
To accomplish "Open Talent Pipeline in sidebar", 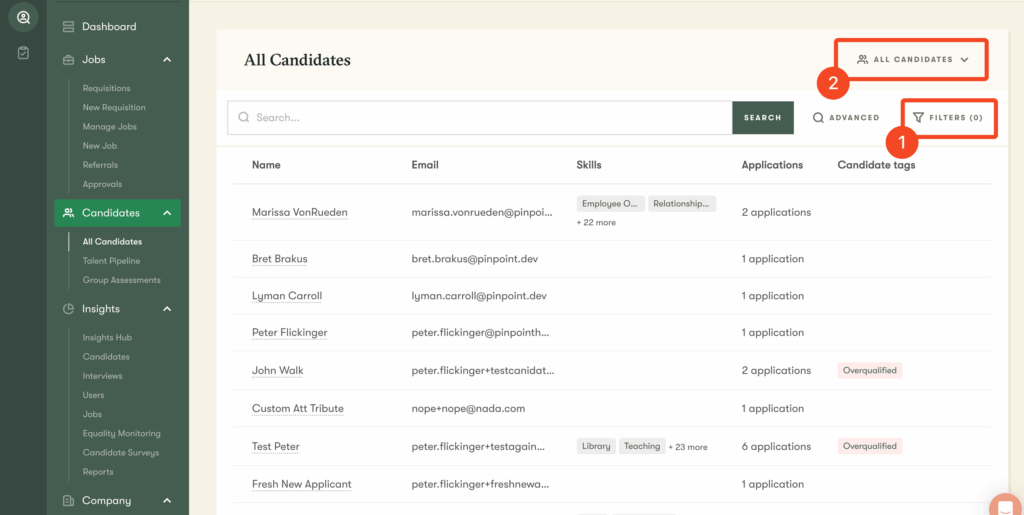I will coord(111,260).
